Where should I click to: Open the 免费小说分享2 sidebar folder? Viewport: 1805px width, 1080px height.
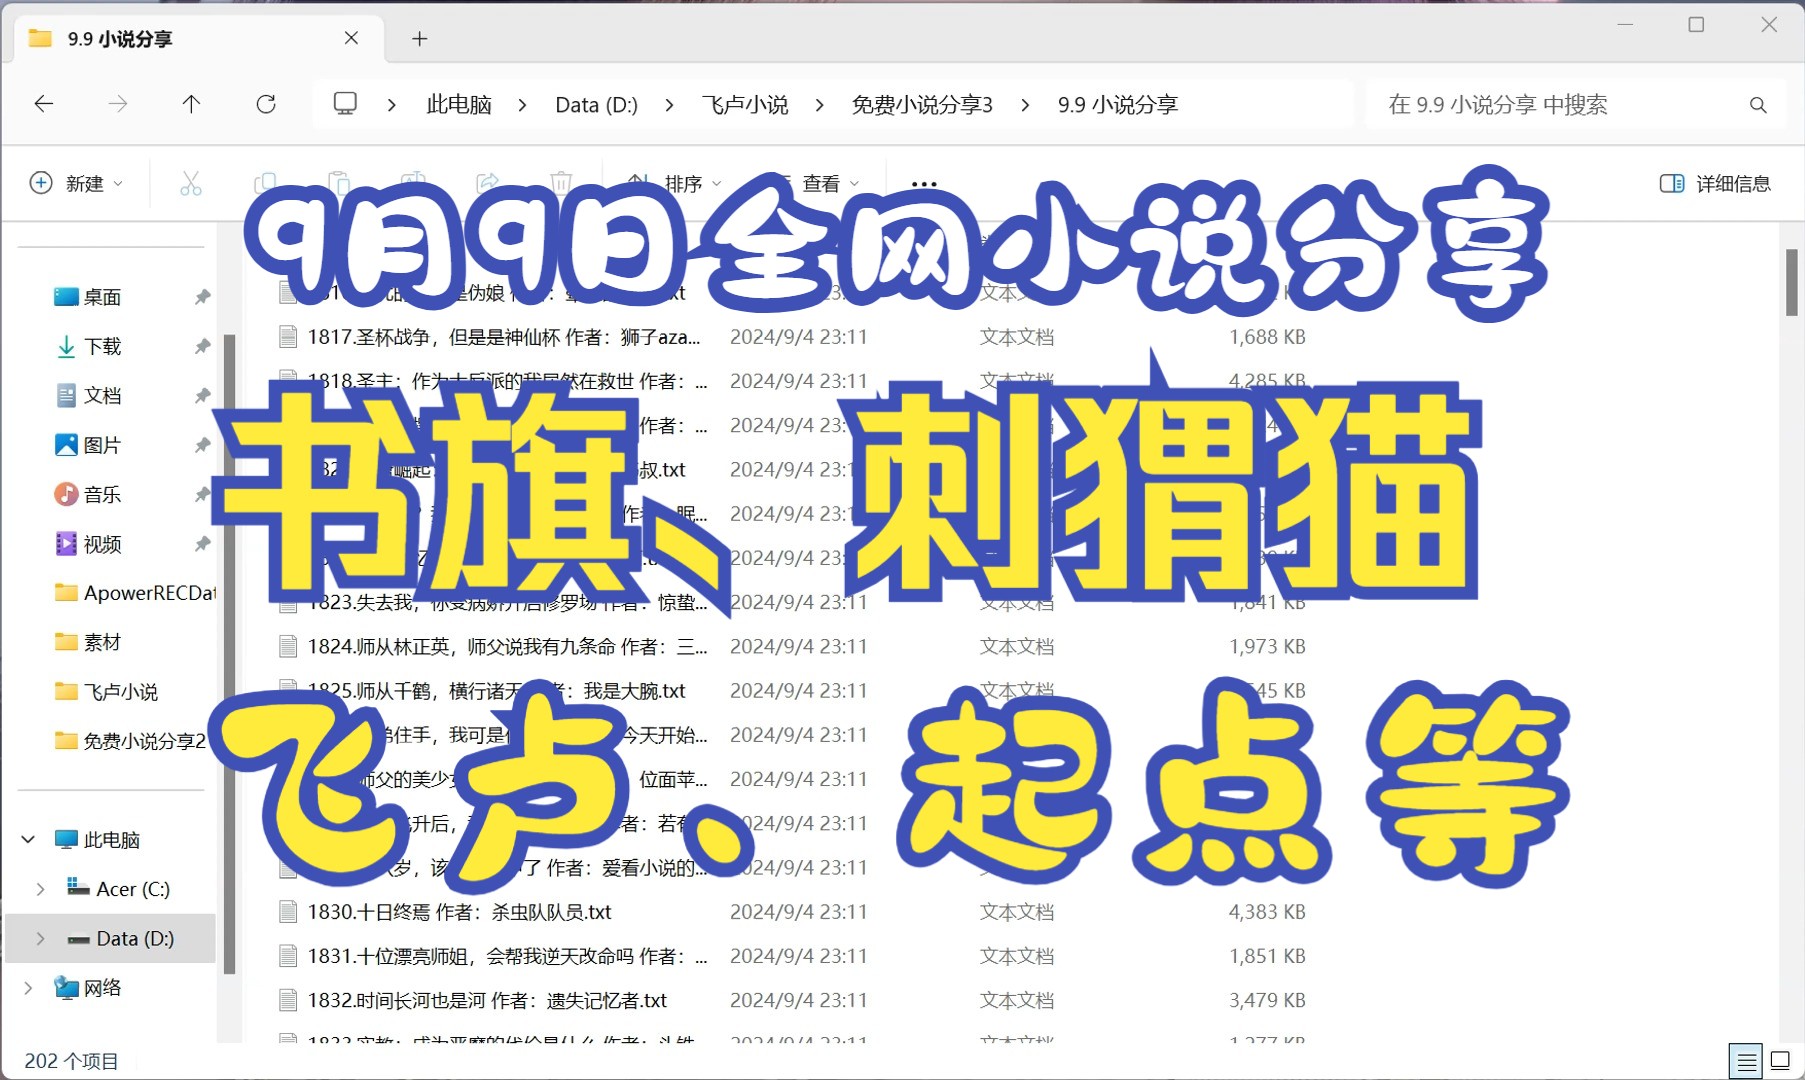pos(130,741)
